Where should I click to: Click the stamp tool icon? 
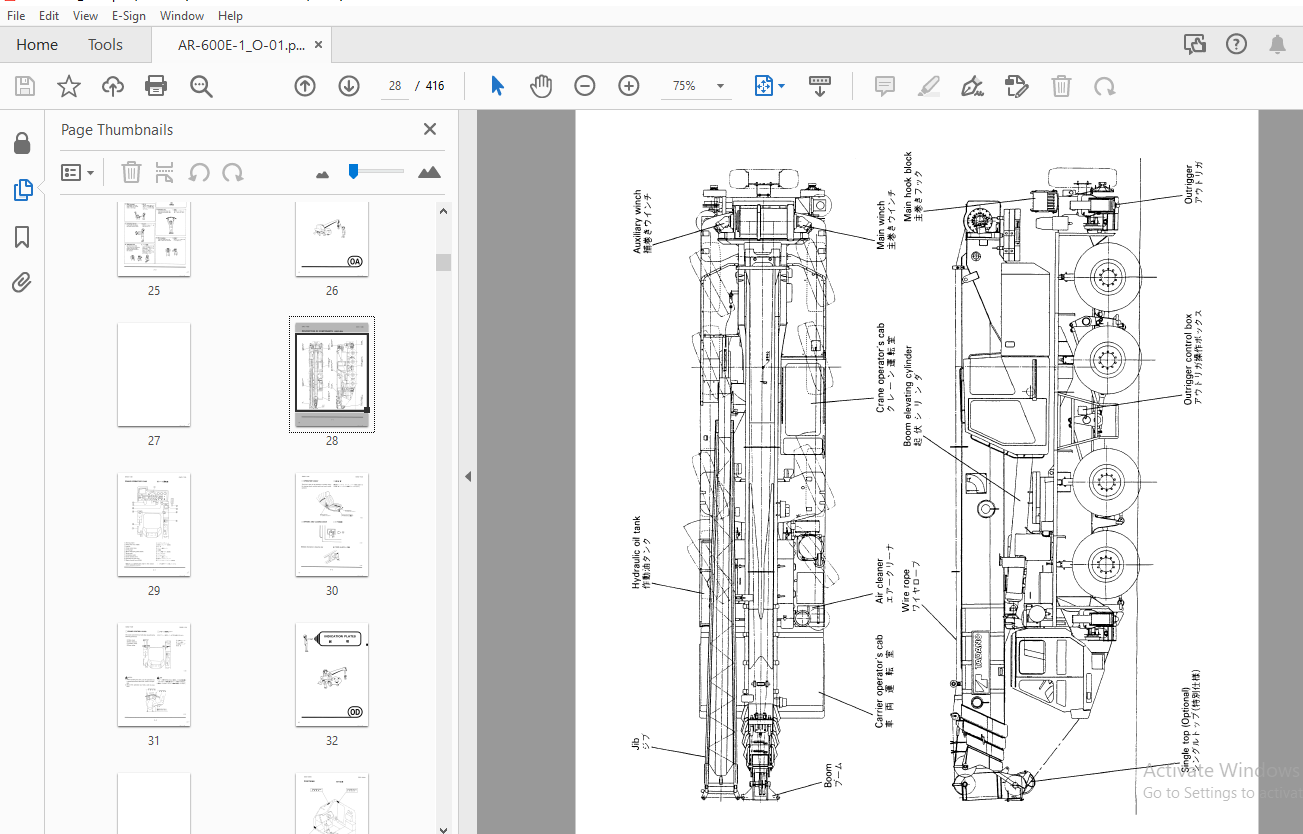pos(1017,86)
